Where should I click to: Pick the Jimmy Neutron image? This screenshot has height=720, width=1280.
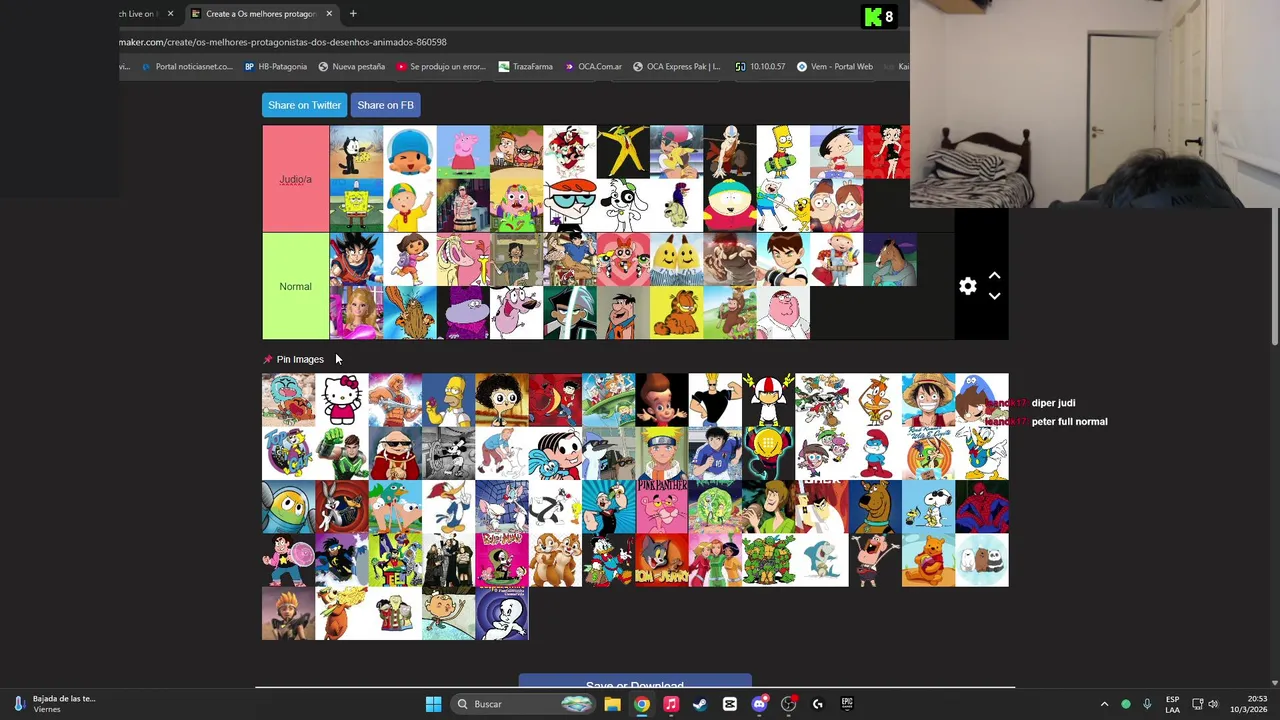click(662, 400)
